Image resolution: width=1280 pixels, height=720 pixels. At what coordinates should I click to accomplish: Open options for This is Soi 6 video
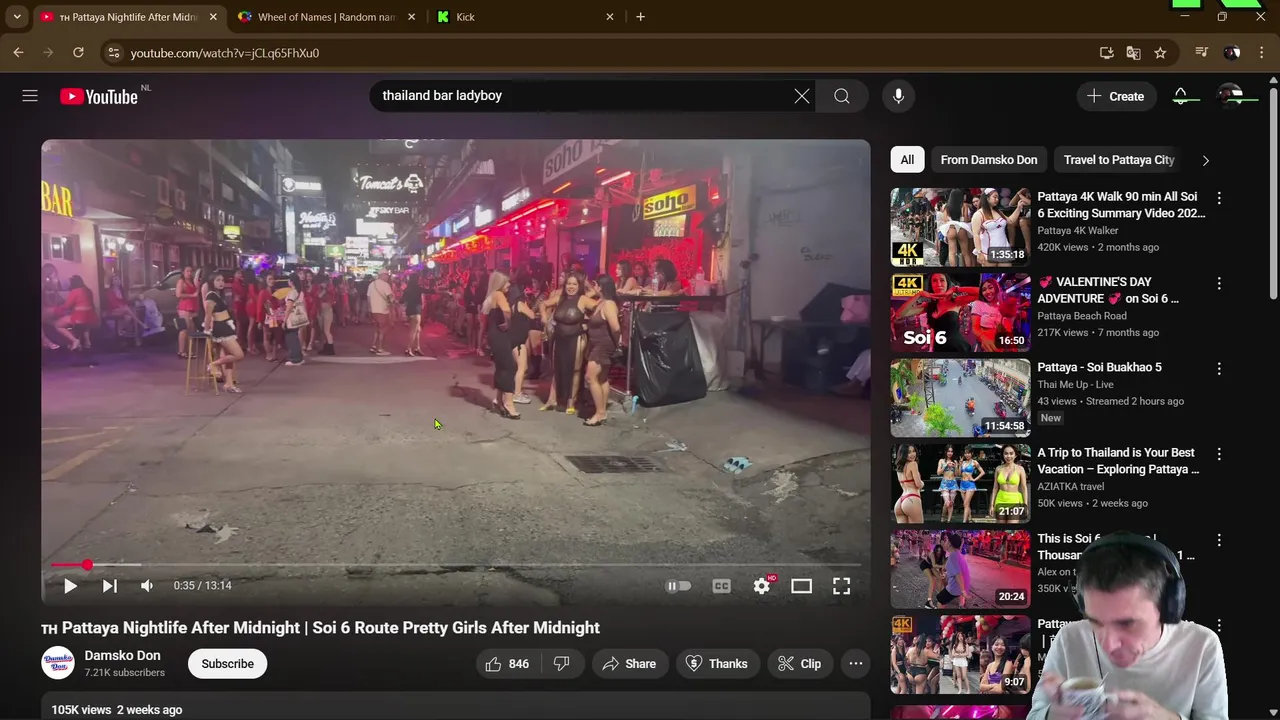point(1219,540)
